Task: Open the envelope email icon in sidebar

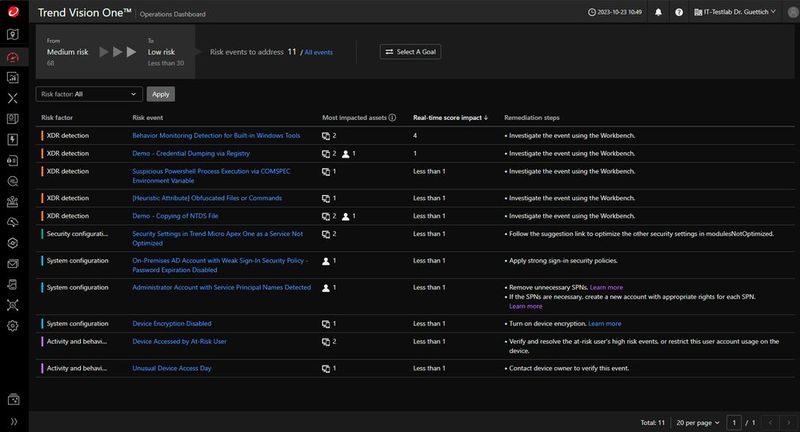Action: 13,264
